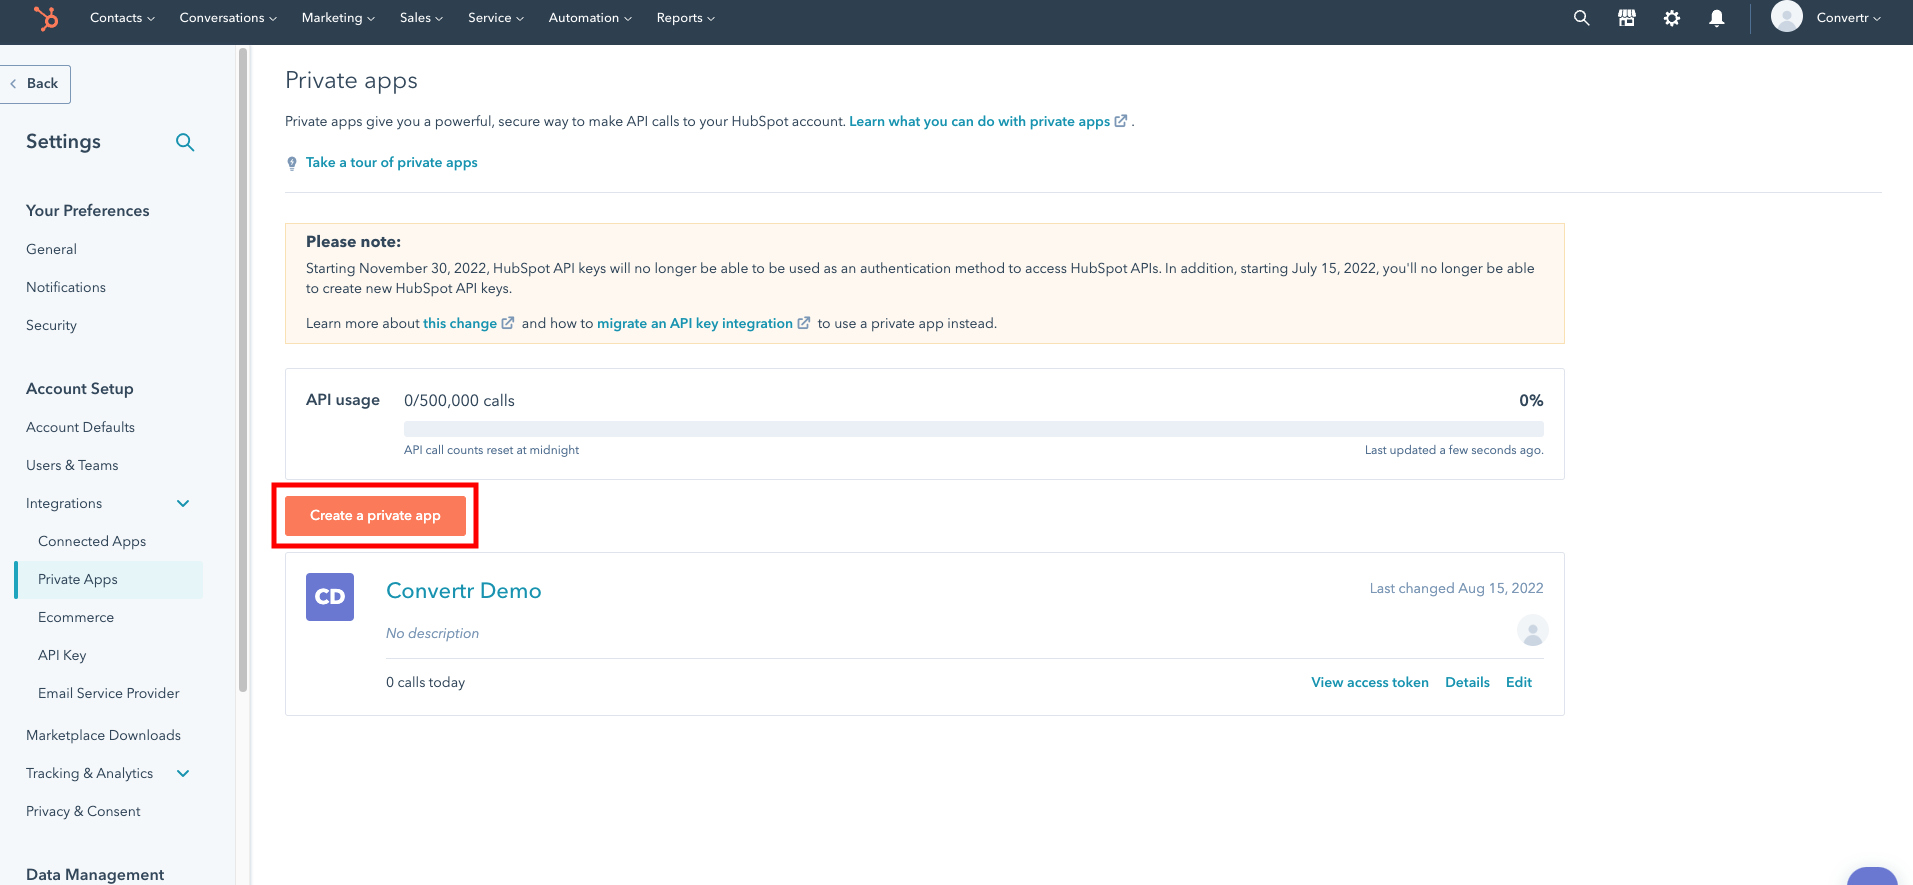This screenshot has width=1913, height=885.
Task: Select Private Apps in sidebar
Action: click(x=109, y=580)
